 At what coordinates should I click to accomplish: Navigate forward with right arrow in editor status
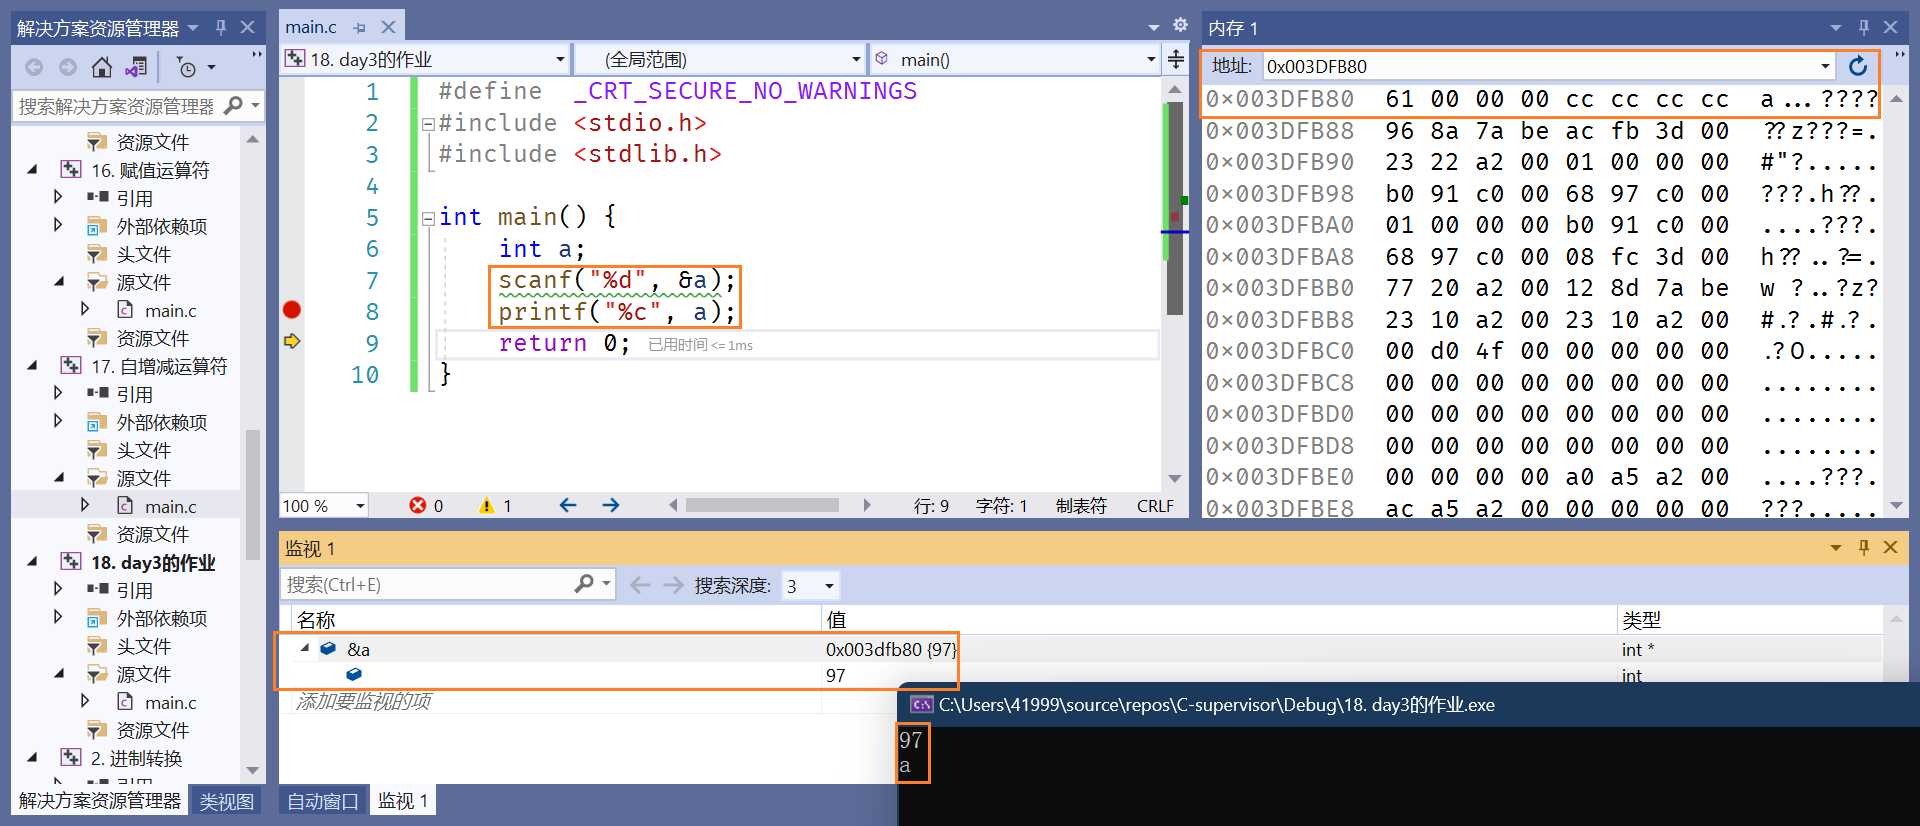[611, 505]
